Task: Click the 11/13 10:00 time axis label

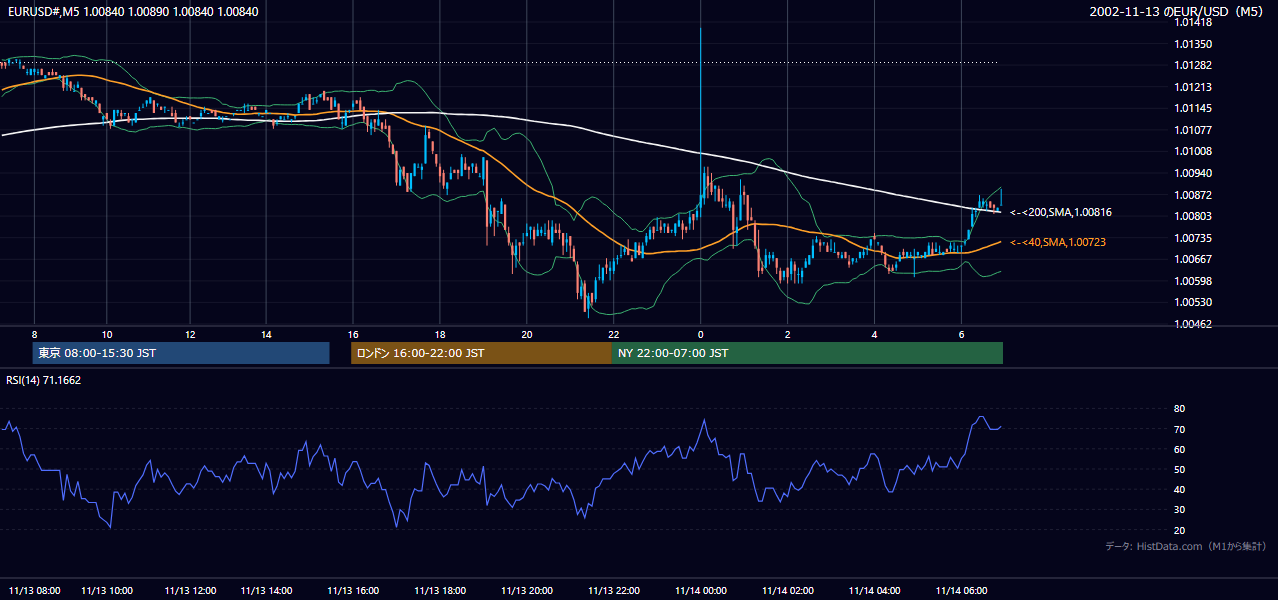Action: 107,591
